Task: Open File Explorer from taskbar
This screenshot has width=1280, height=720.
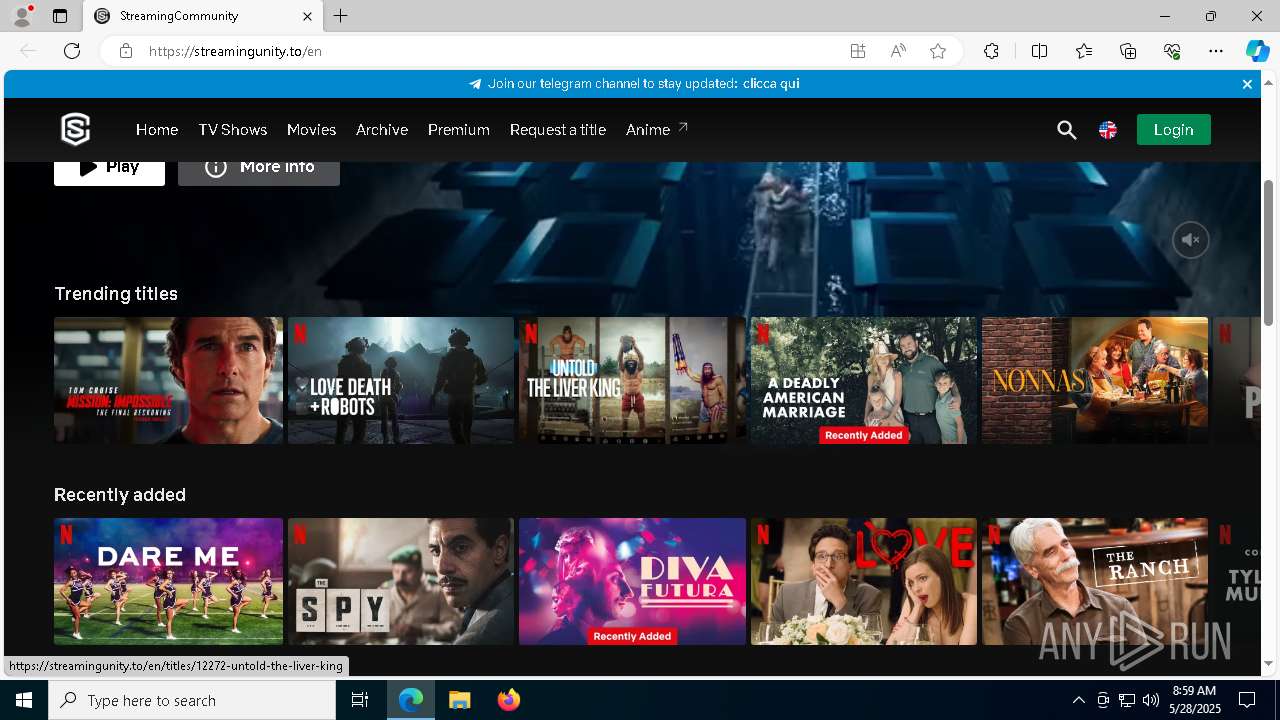Action: tap(459, 700)
